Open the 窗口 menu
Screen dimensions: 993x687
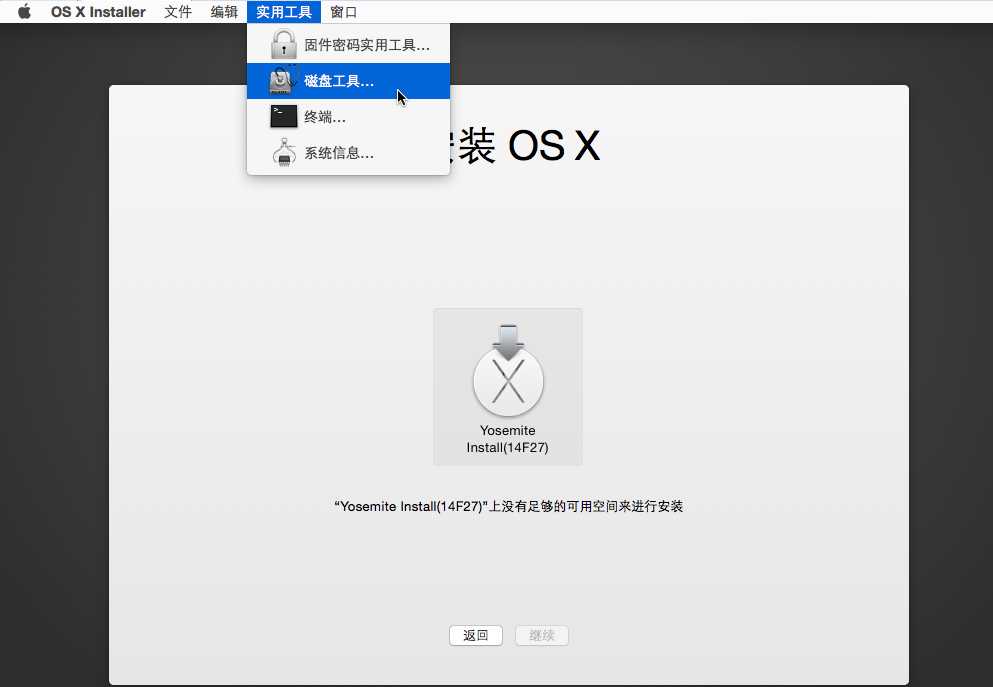tap(344, 12)
